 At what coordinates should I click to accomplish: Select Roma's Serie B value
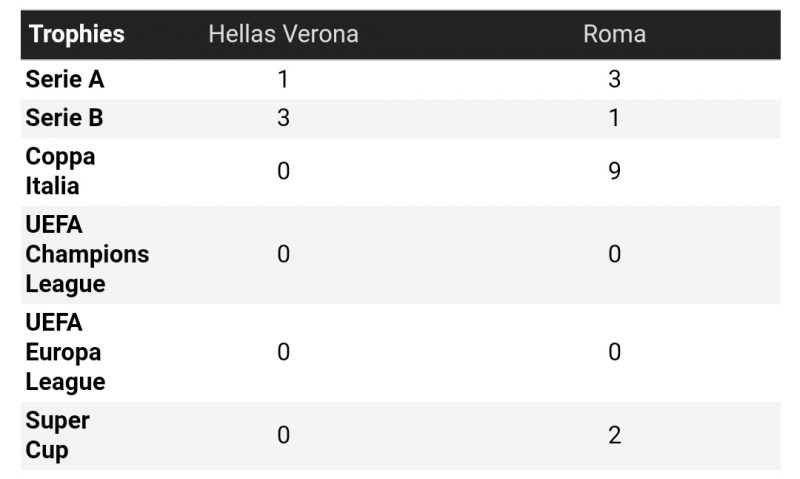(x=614, y=118)
